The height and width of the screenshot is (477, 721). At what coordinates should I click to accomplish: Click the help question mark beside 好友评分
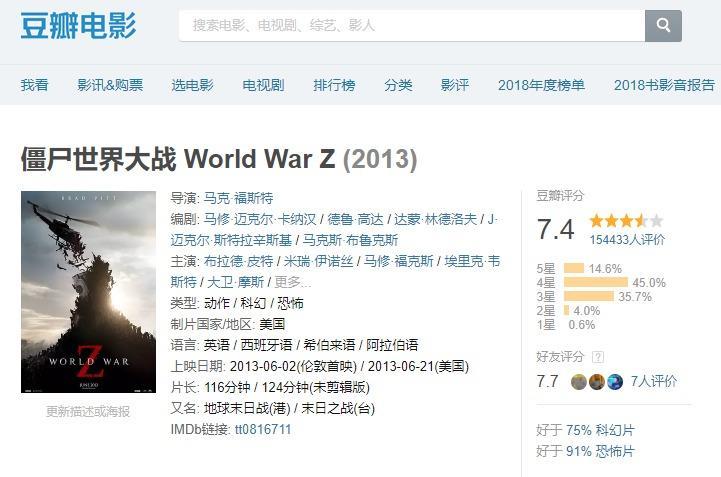click(x=598, y=356)
